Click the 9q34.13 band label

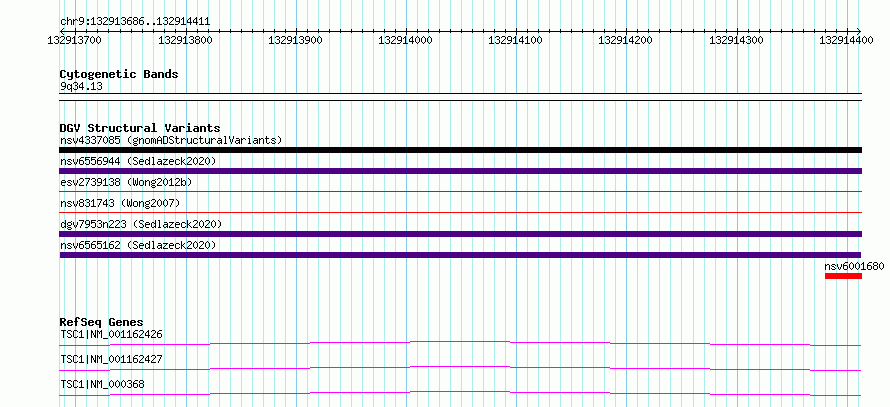pos(81,86)
